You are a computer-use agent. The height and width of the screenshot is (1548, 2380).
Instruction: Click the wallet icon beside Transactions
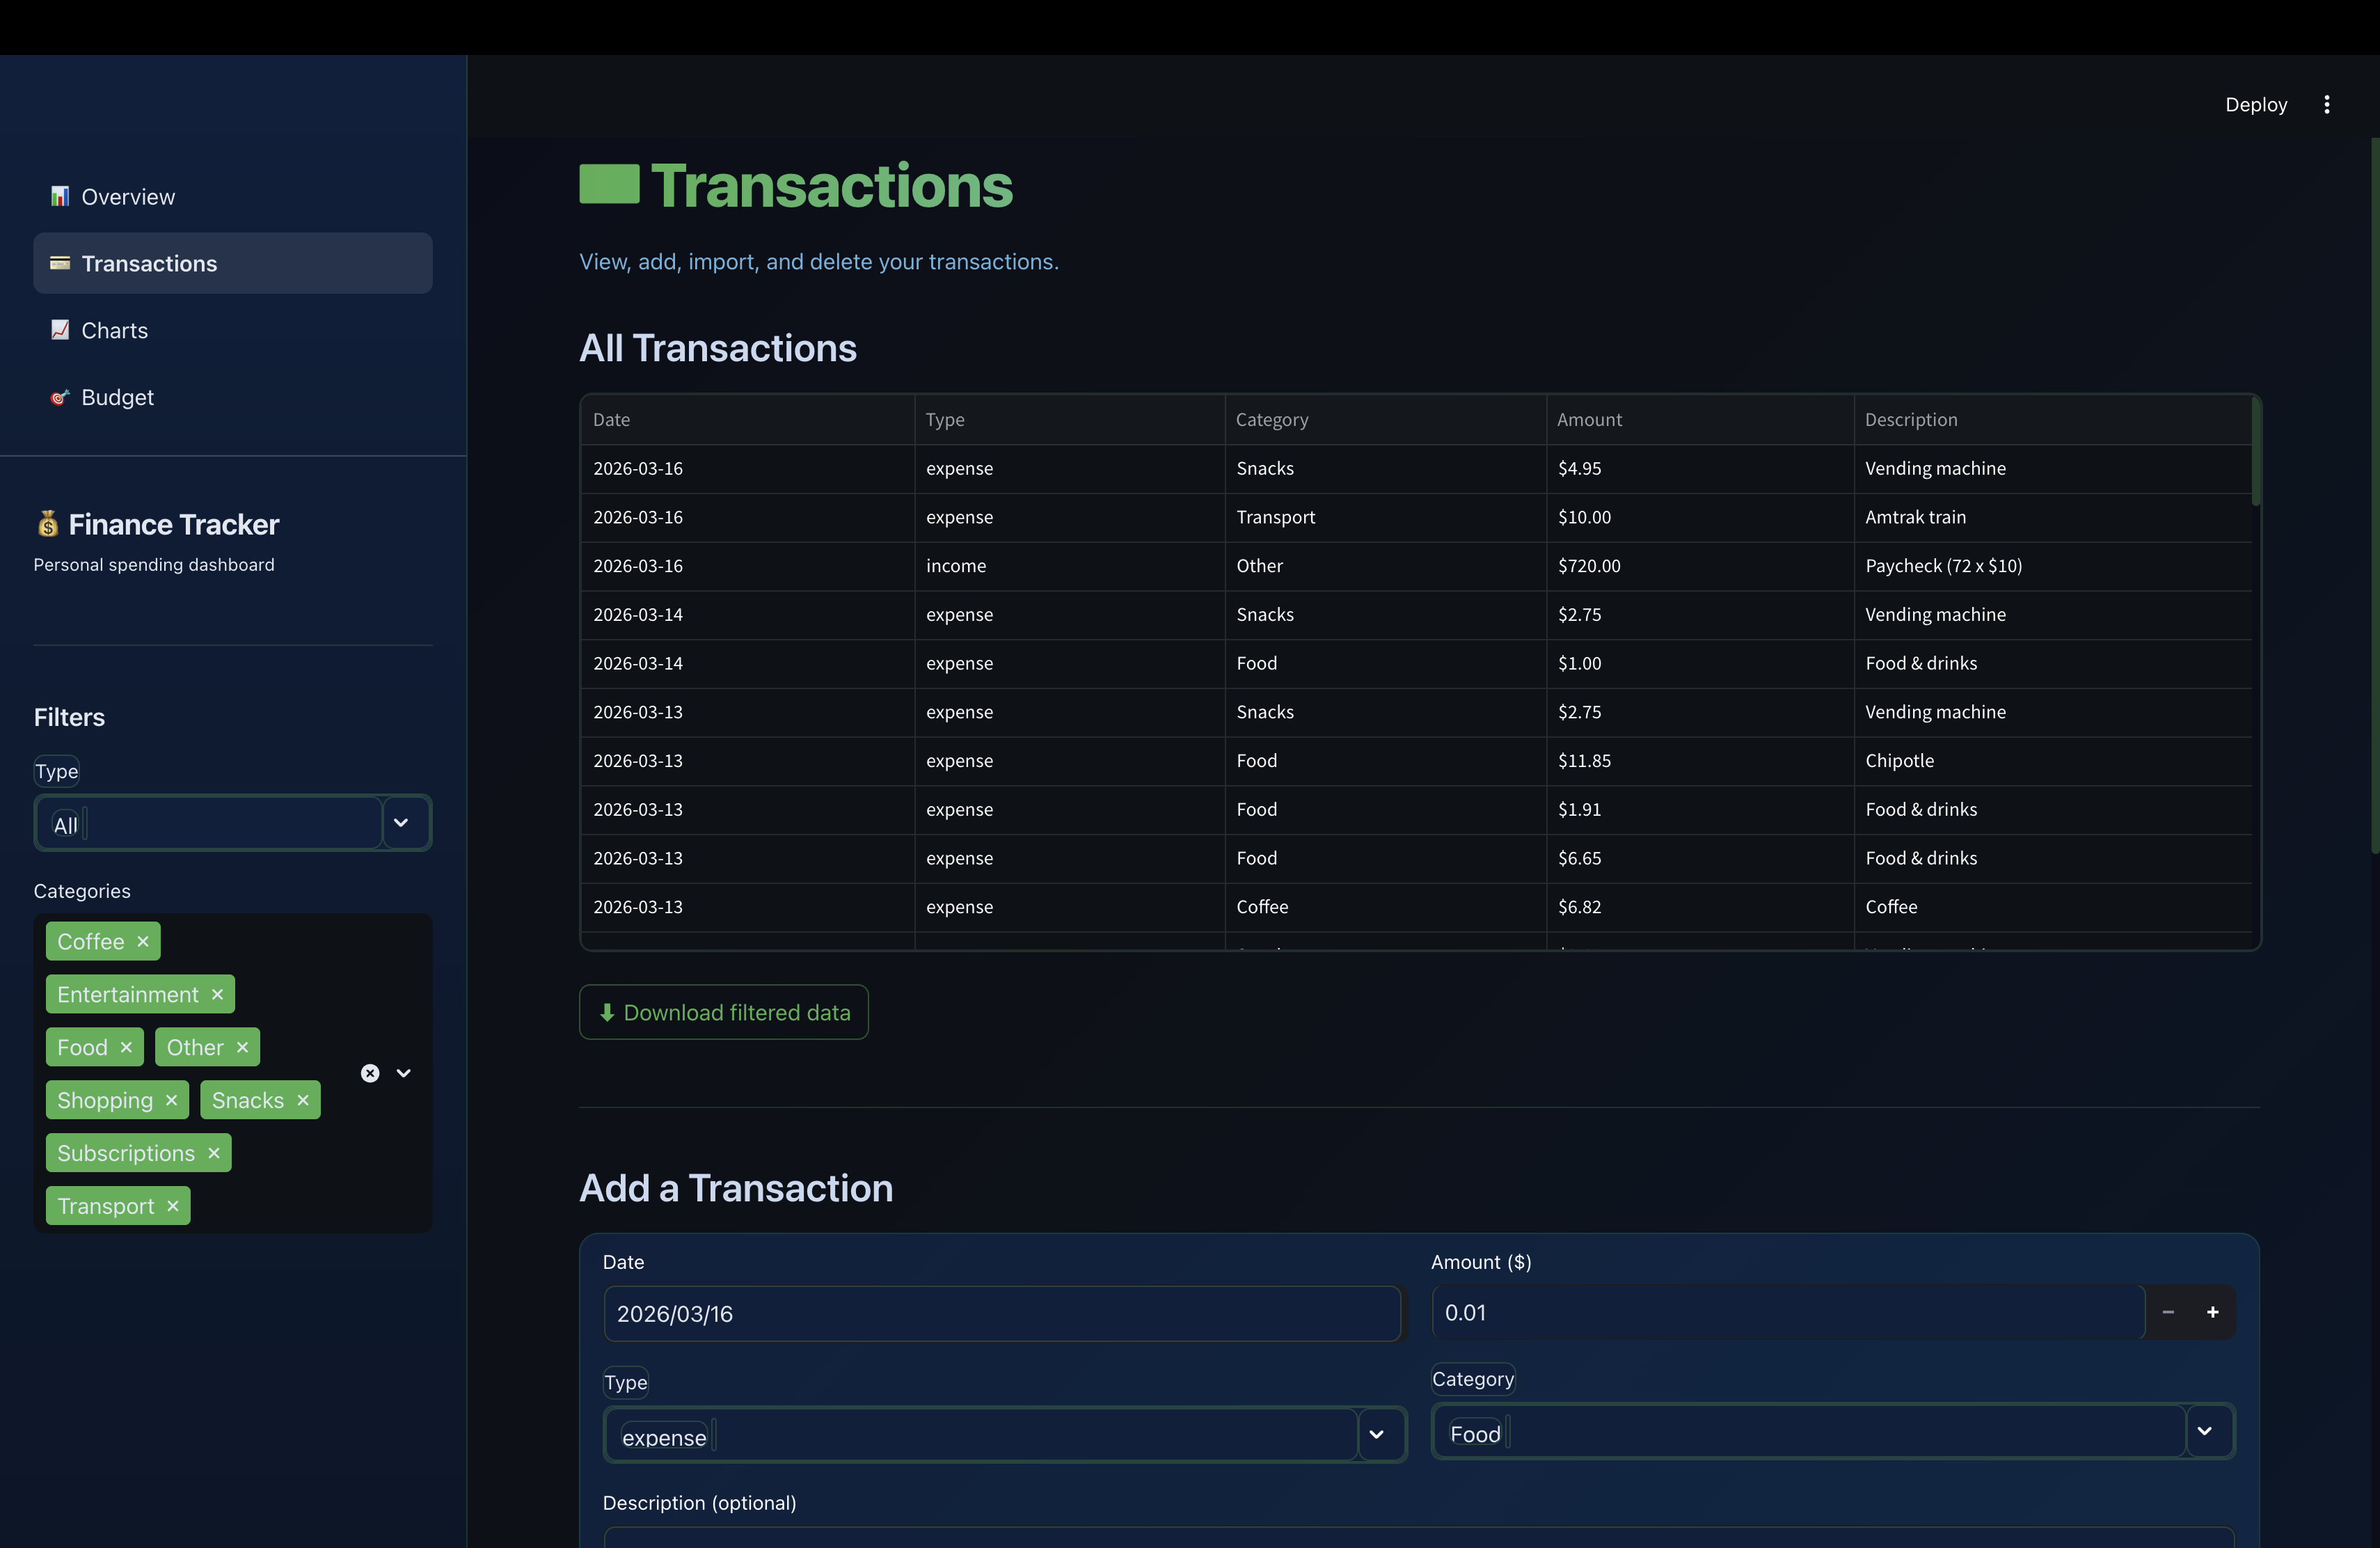(59, 263)
